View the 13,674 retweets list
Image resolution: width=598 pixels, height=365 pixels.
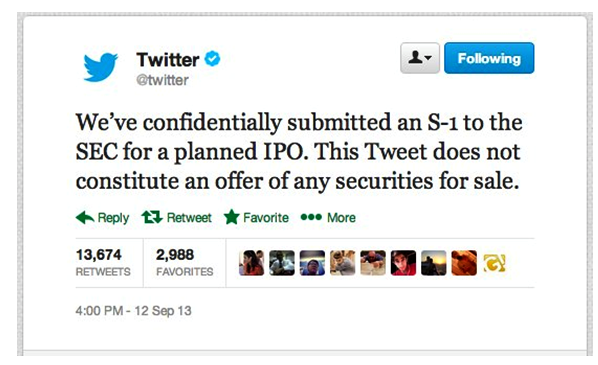(x=103, y=263)
